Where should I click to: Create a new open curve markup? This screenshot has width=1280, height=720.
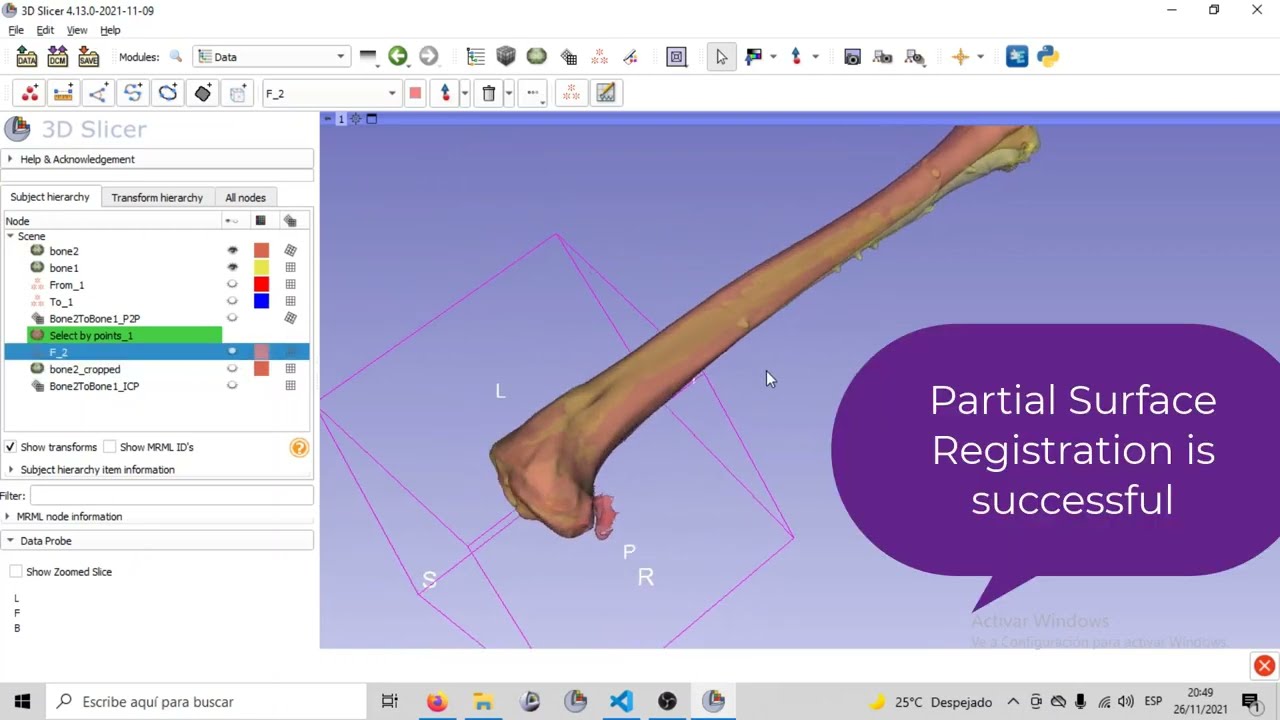[x=133, y=93]
